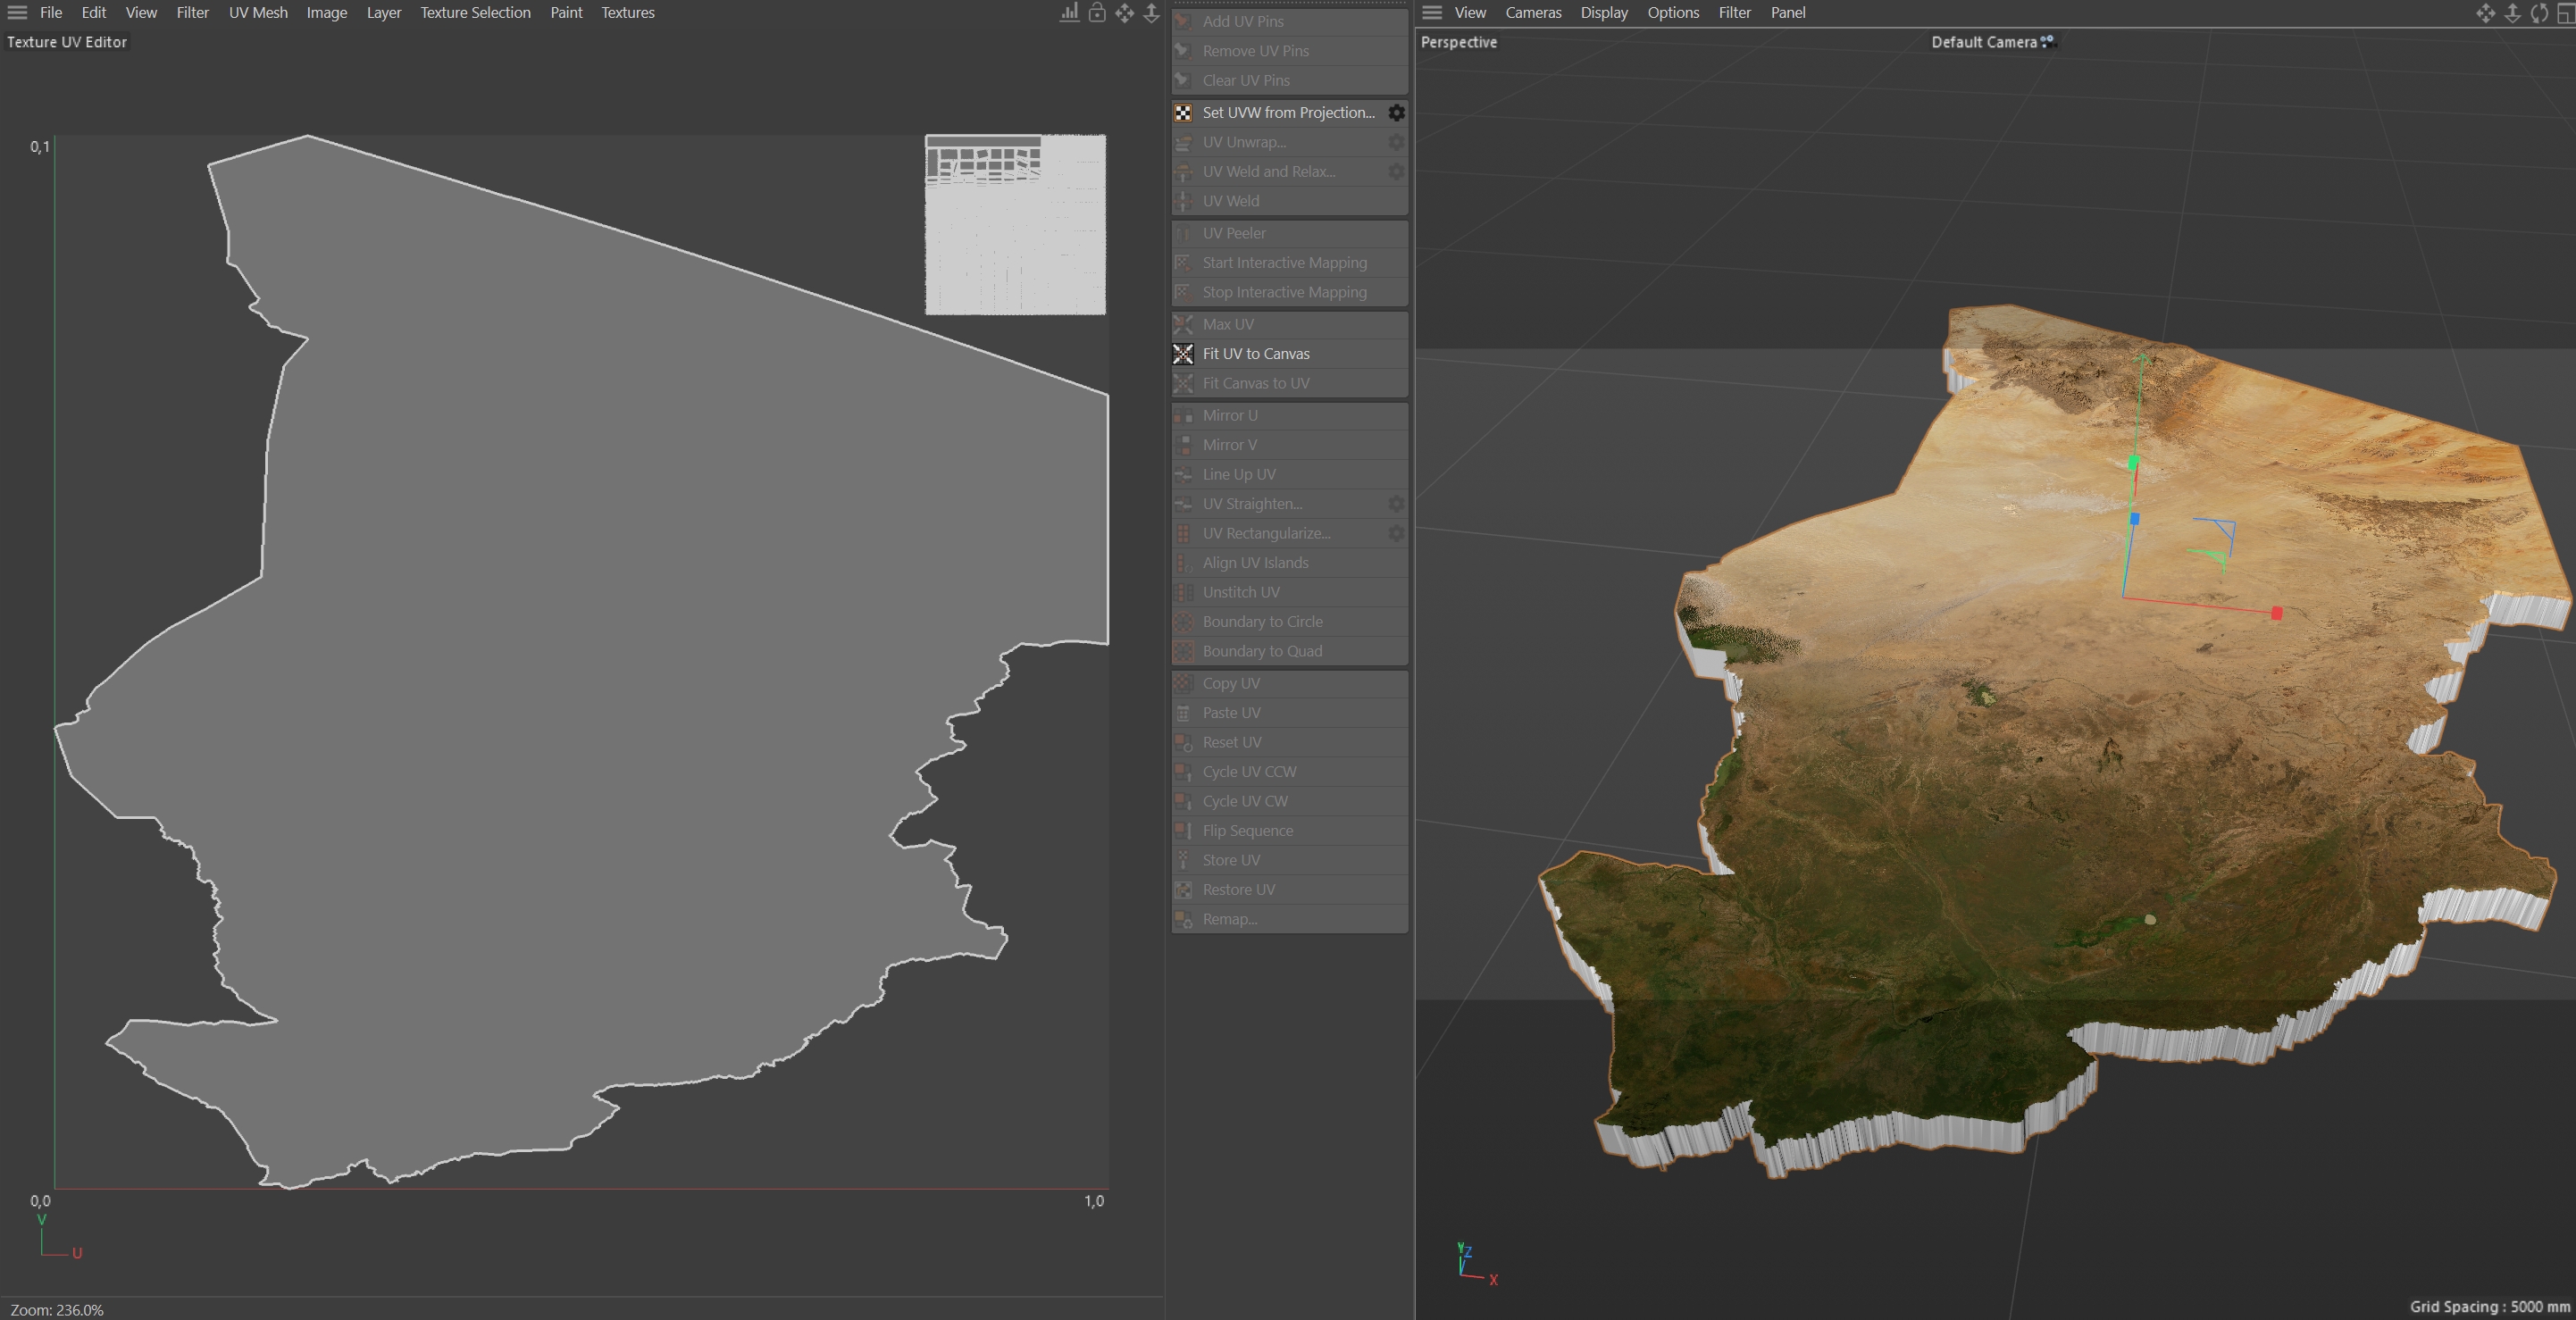Screen dimensions: 2576x1320
Task: Open the Perspective viewport hamburger menu
Action: tap(1432, 13)
